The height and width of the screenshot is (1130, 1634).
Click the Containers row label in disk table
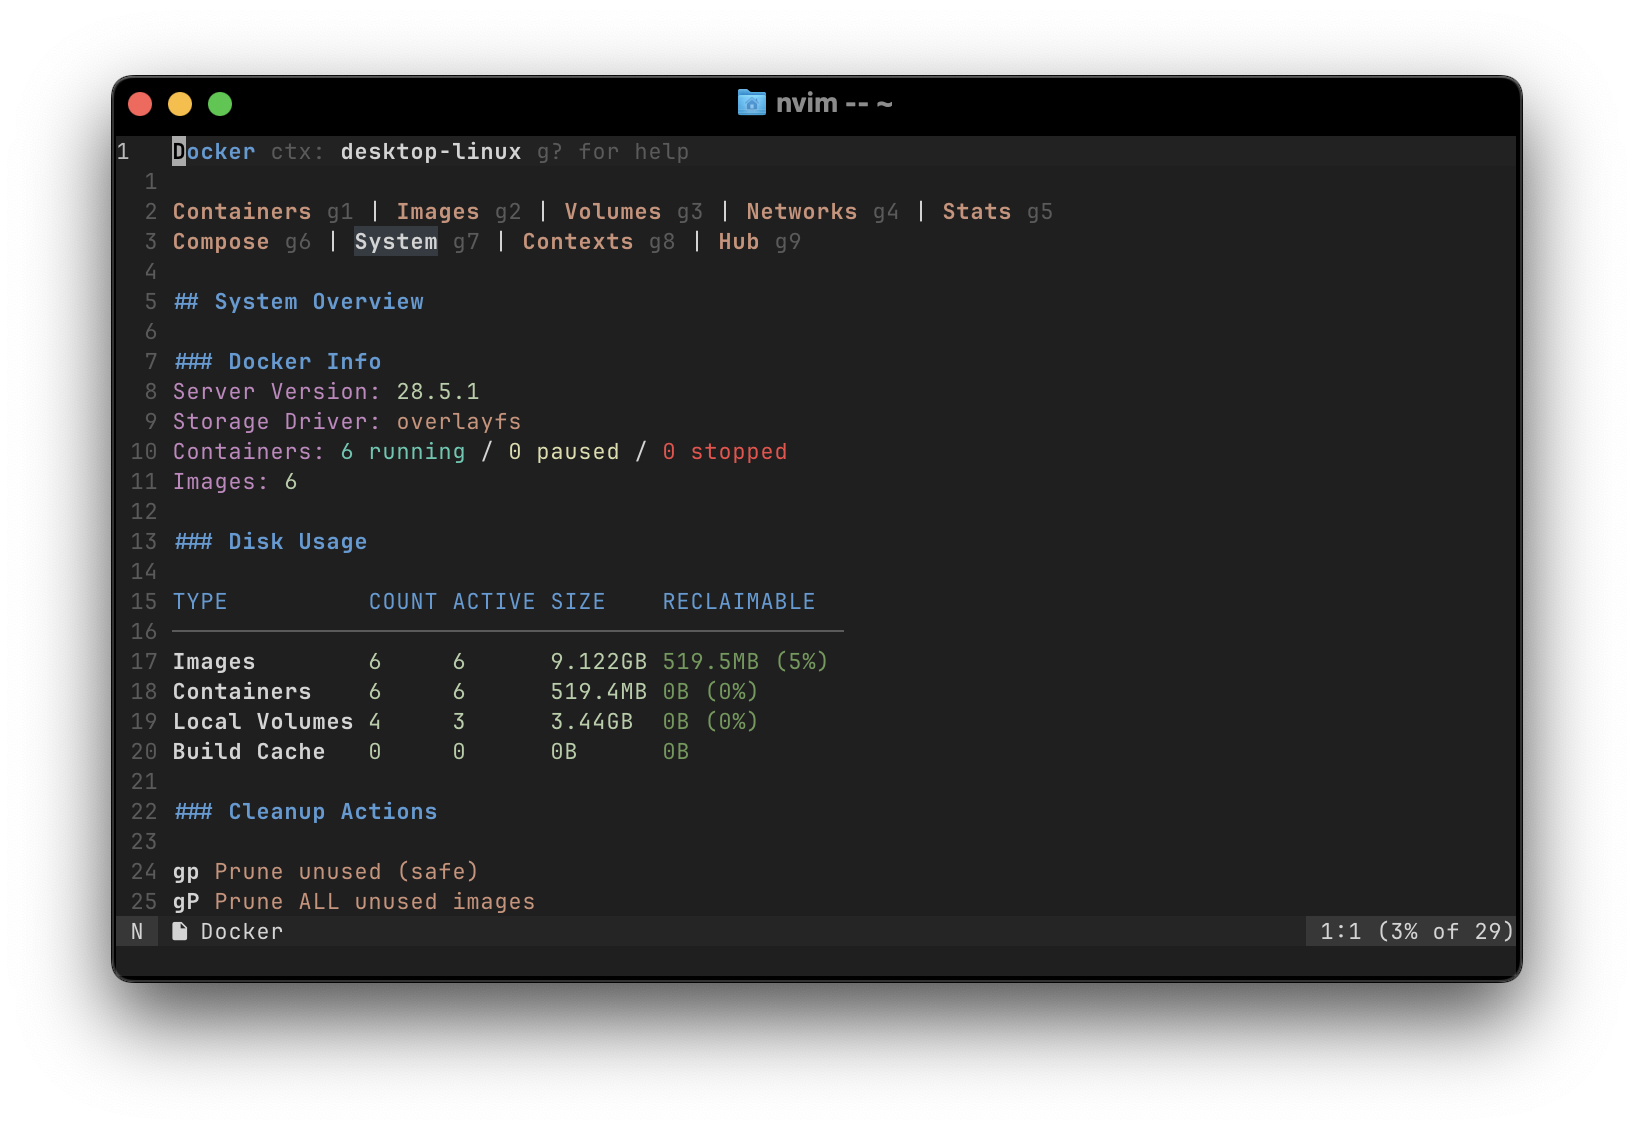[242, 692]
